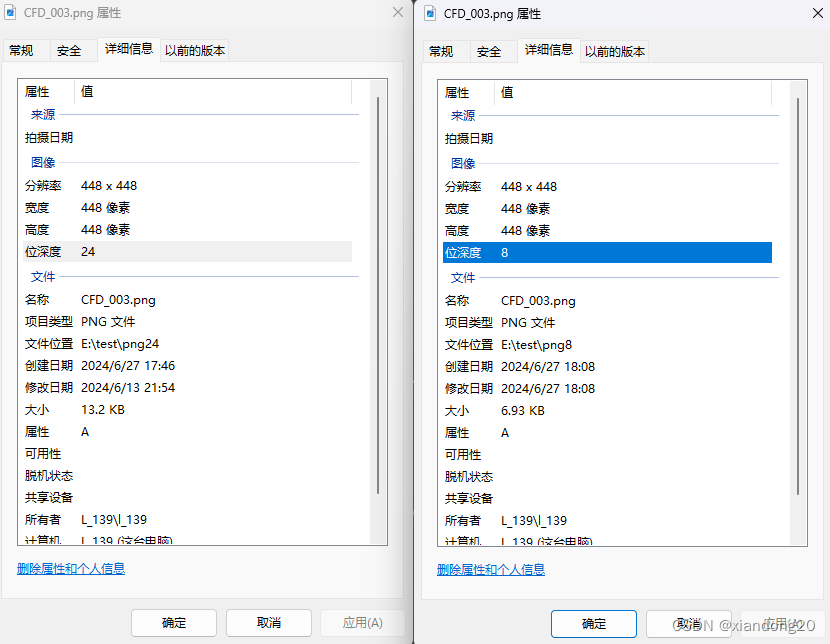Image resolution: width=830 pixels, height=644 pixels.
Task: Open 以前的版本 tab in right window
Action: (x=615, y=52)
